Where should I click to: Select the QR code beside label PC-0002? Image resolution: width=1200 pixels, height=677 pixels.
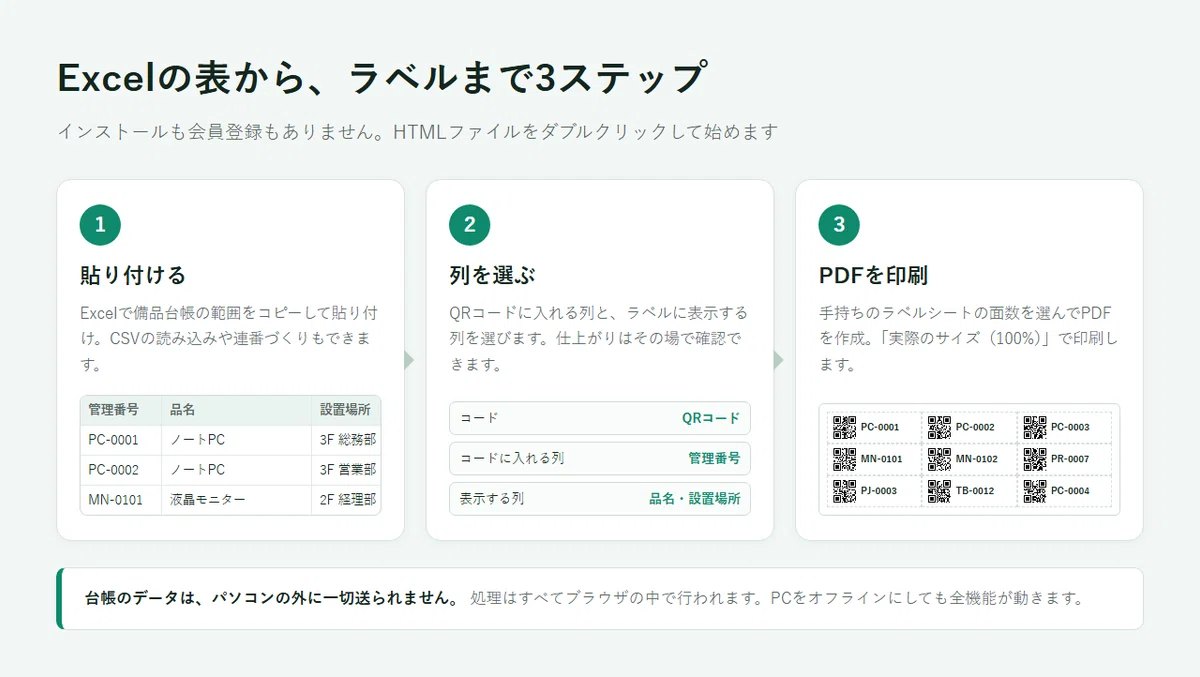(939, 427)
